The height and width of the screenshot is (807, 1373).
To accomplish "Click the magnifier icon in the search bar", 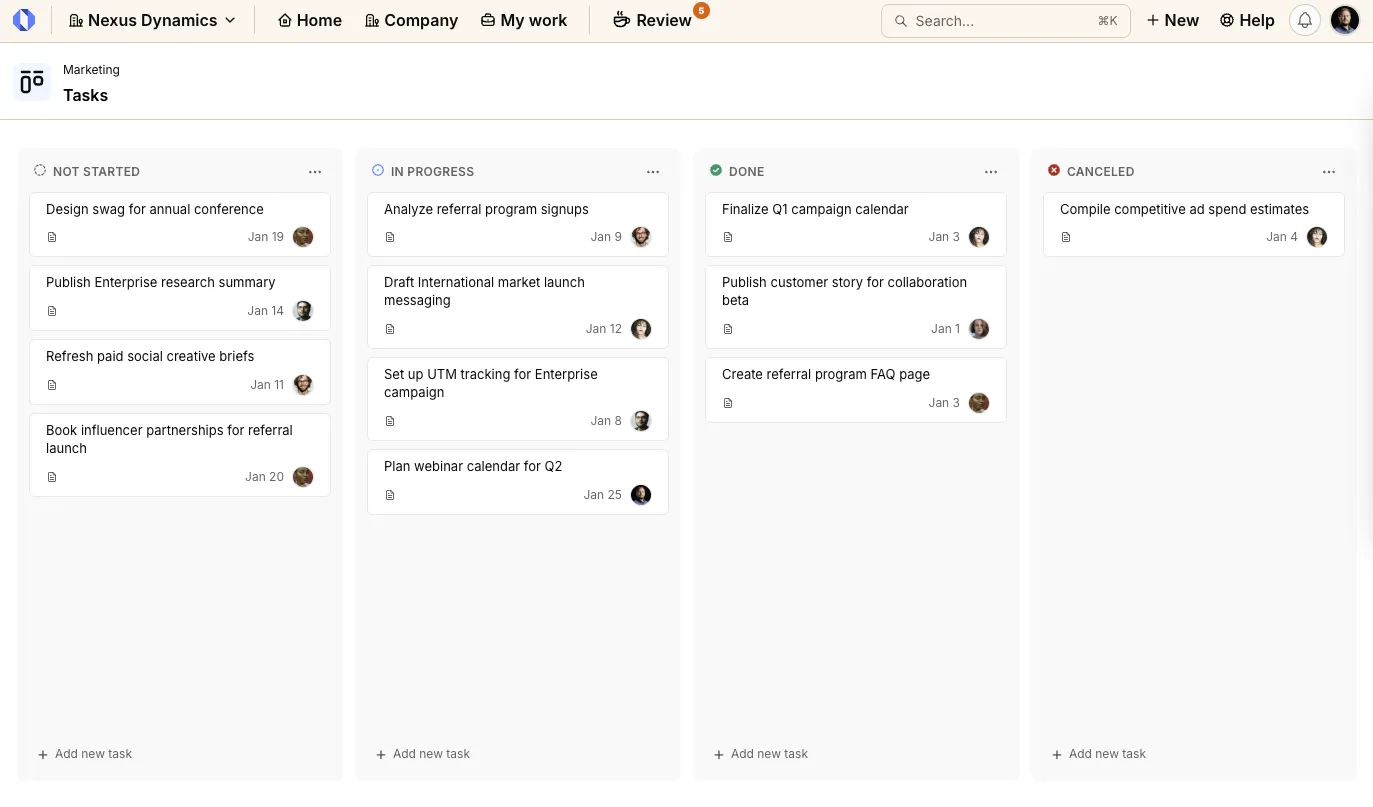I will [x=900, y=21].
